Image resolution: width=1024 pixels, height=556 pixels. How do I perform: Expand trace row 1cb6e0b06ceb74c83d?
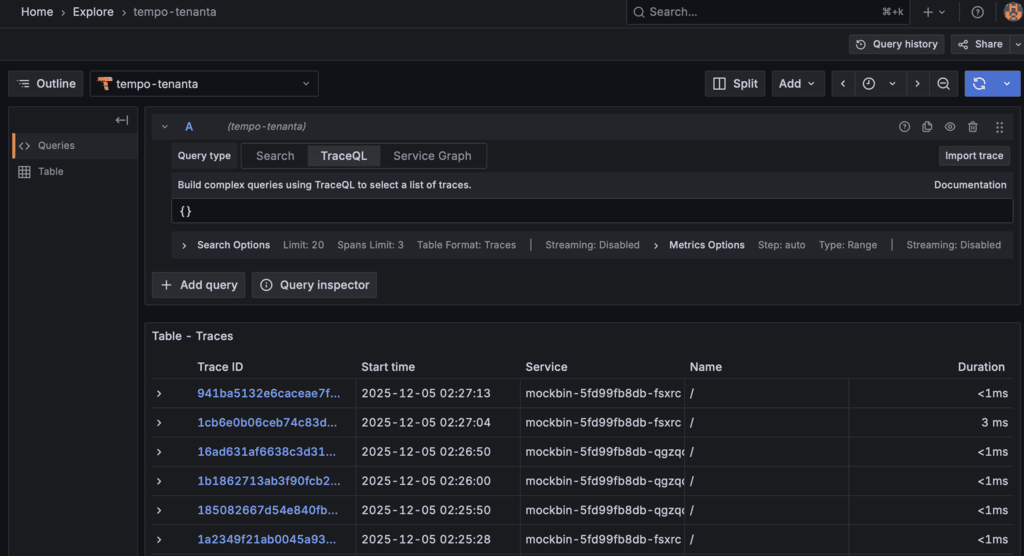pos(159,423)
